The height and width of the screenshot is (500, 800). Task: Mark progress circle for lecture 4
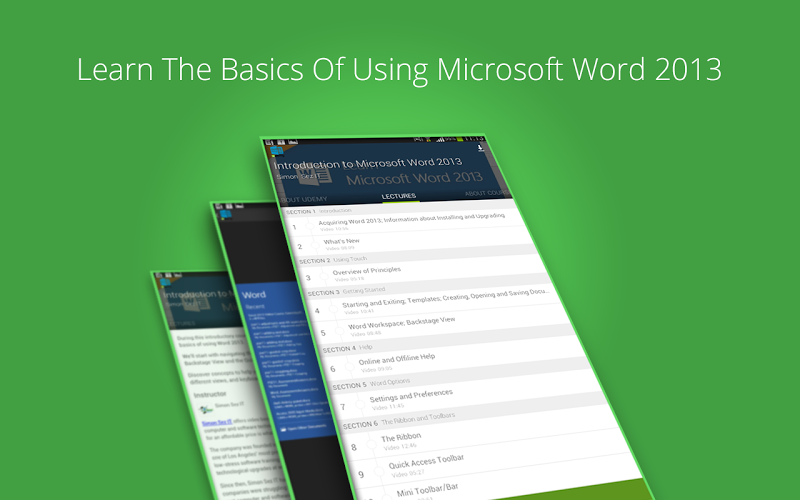tap(333, 309)
